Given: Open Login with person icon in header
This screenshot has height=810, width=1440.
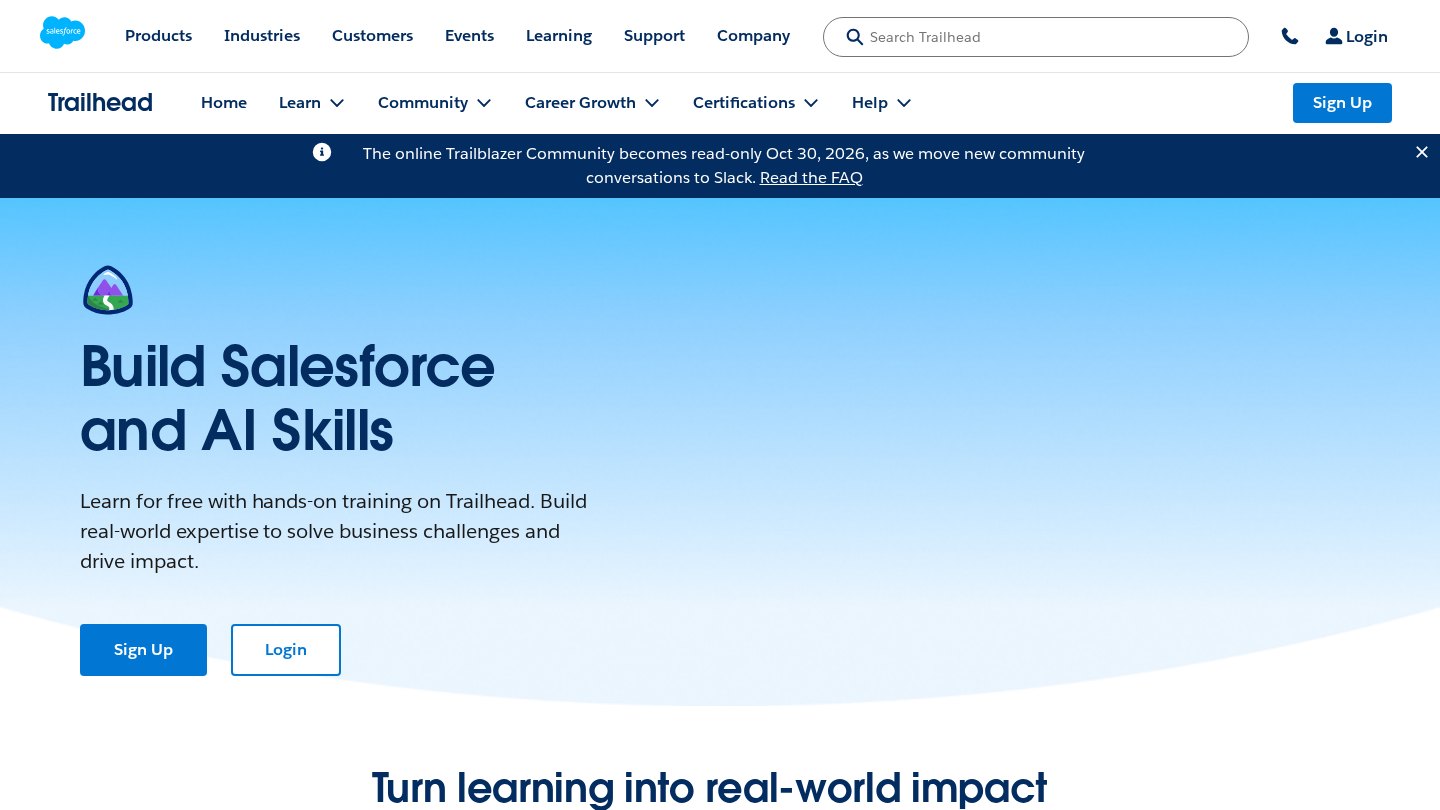Looking at the screenshot, I should pos(1356,36).
